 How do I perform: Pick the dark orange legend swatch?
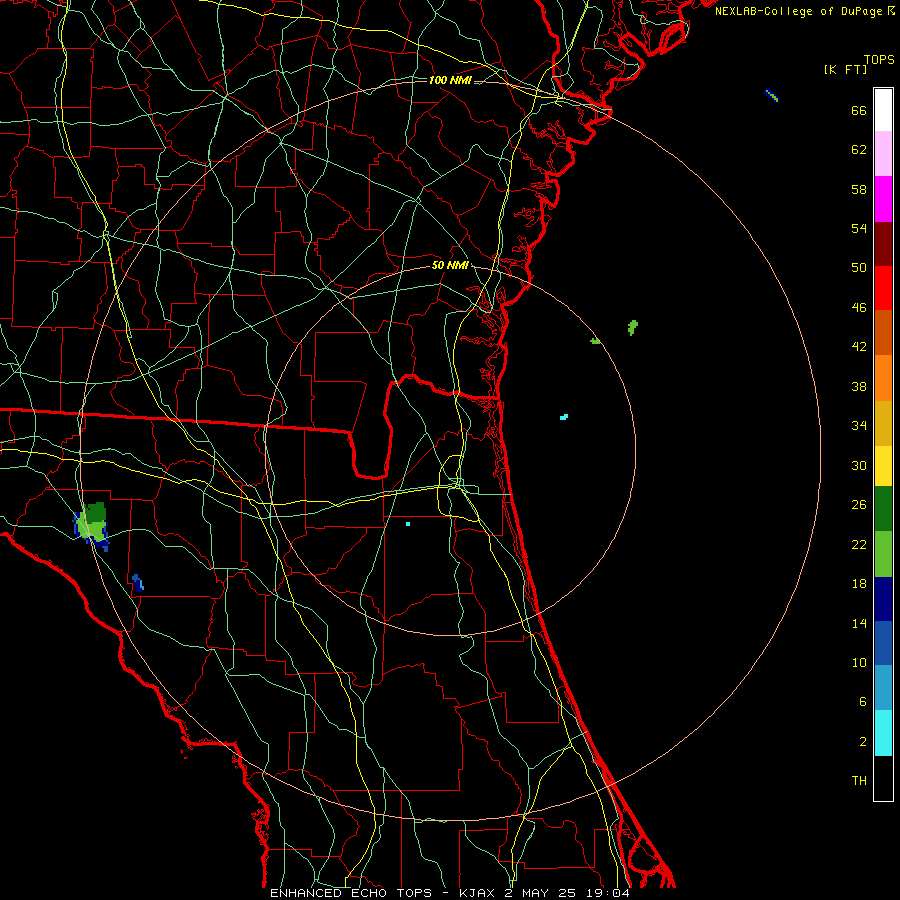883,333
